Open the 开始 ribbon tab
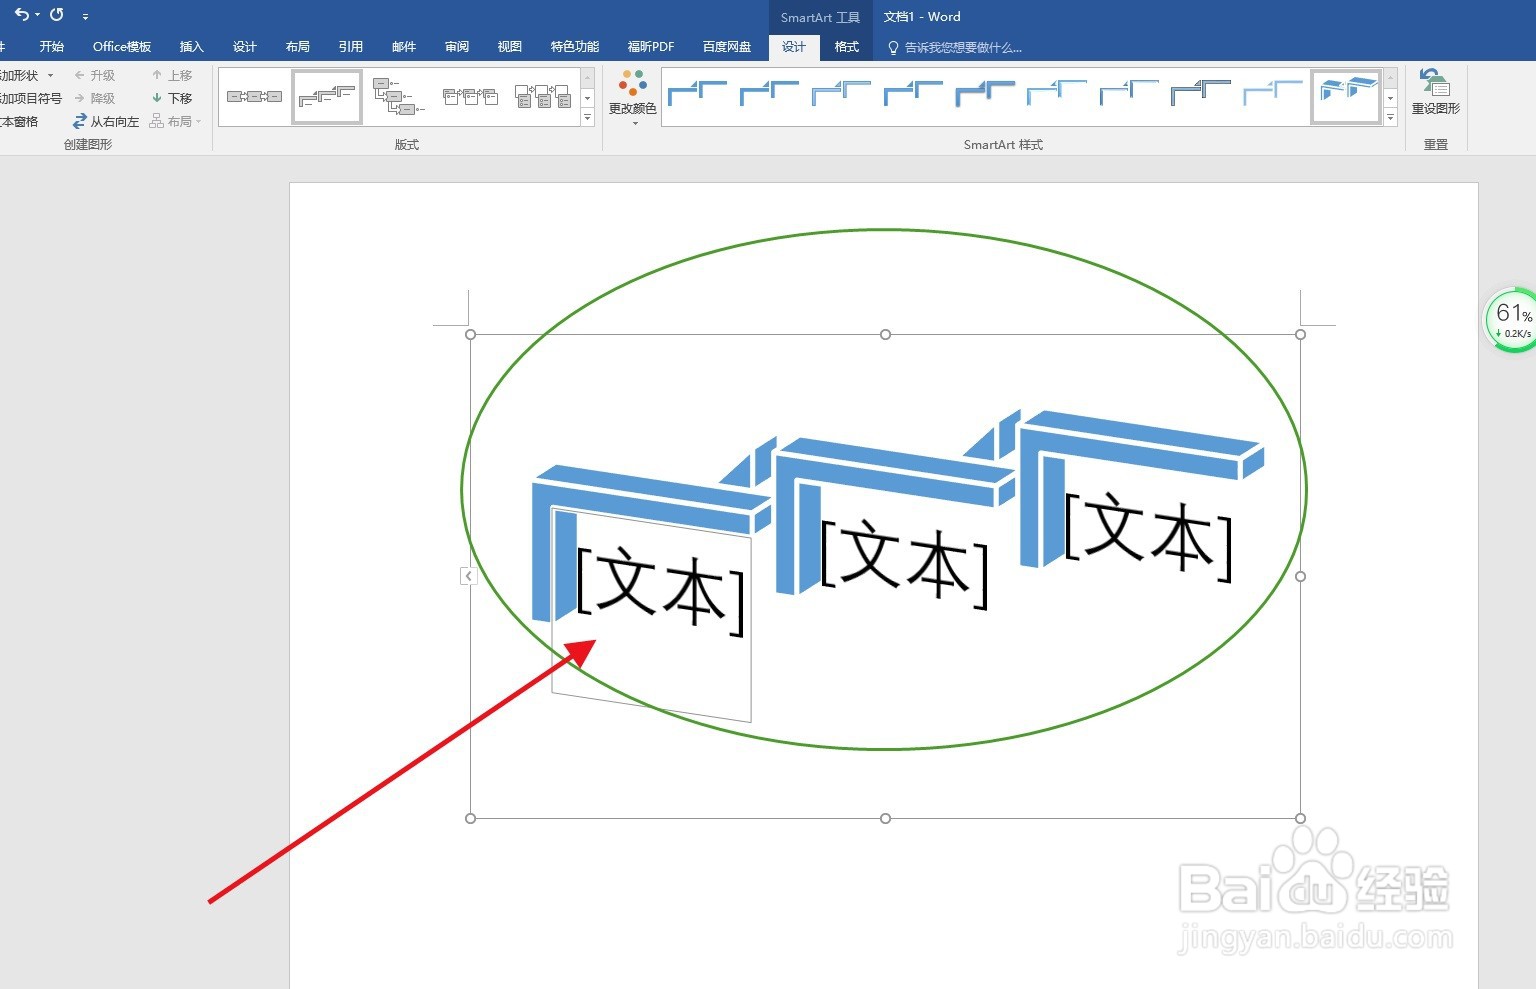This screenshot has width=1536, height=989. [52, 47]
